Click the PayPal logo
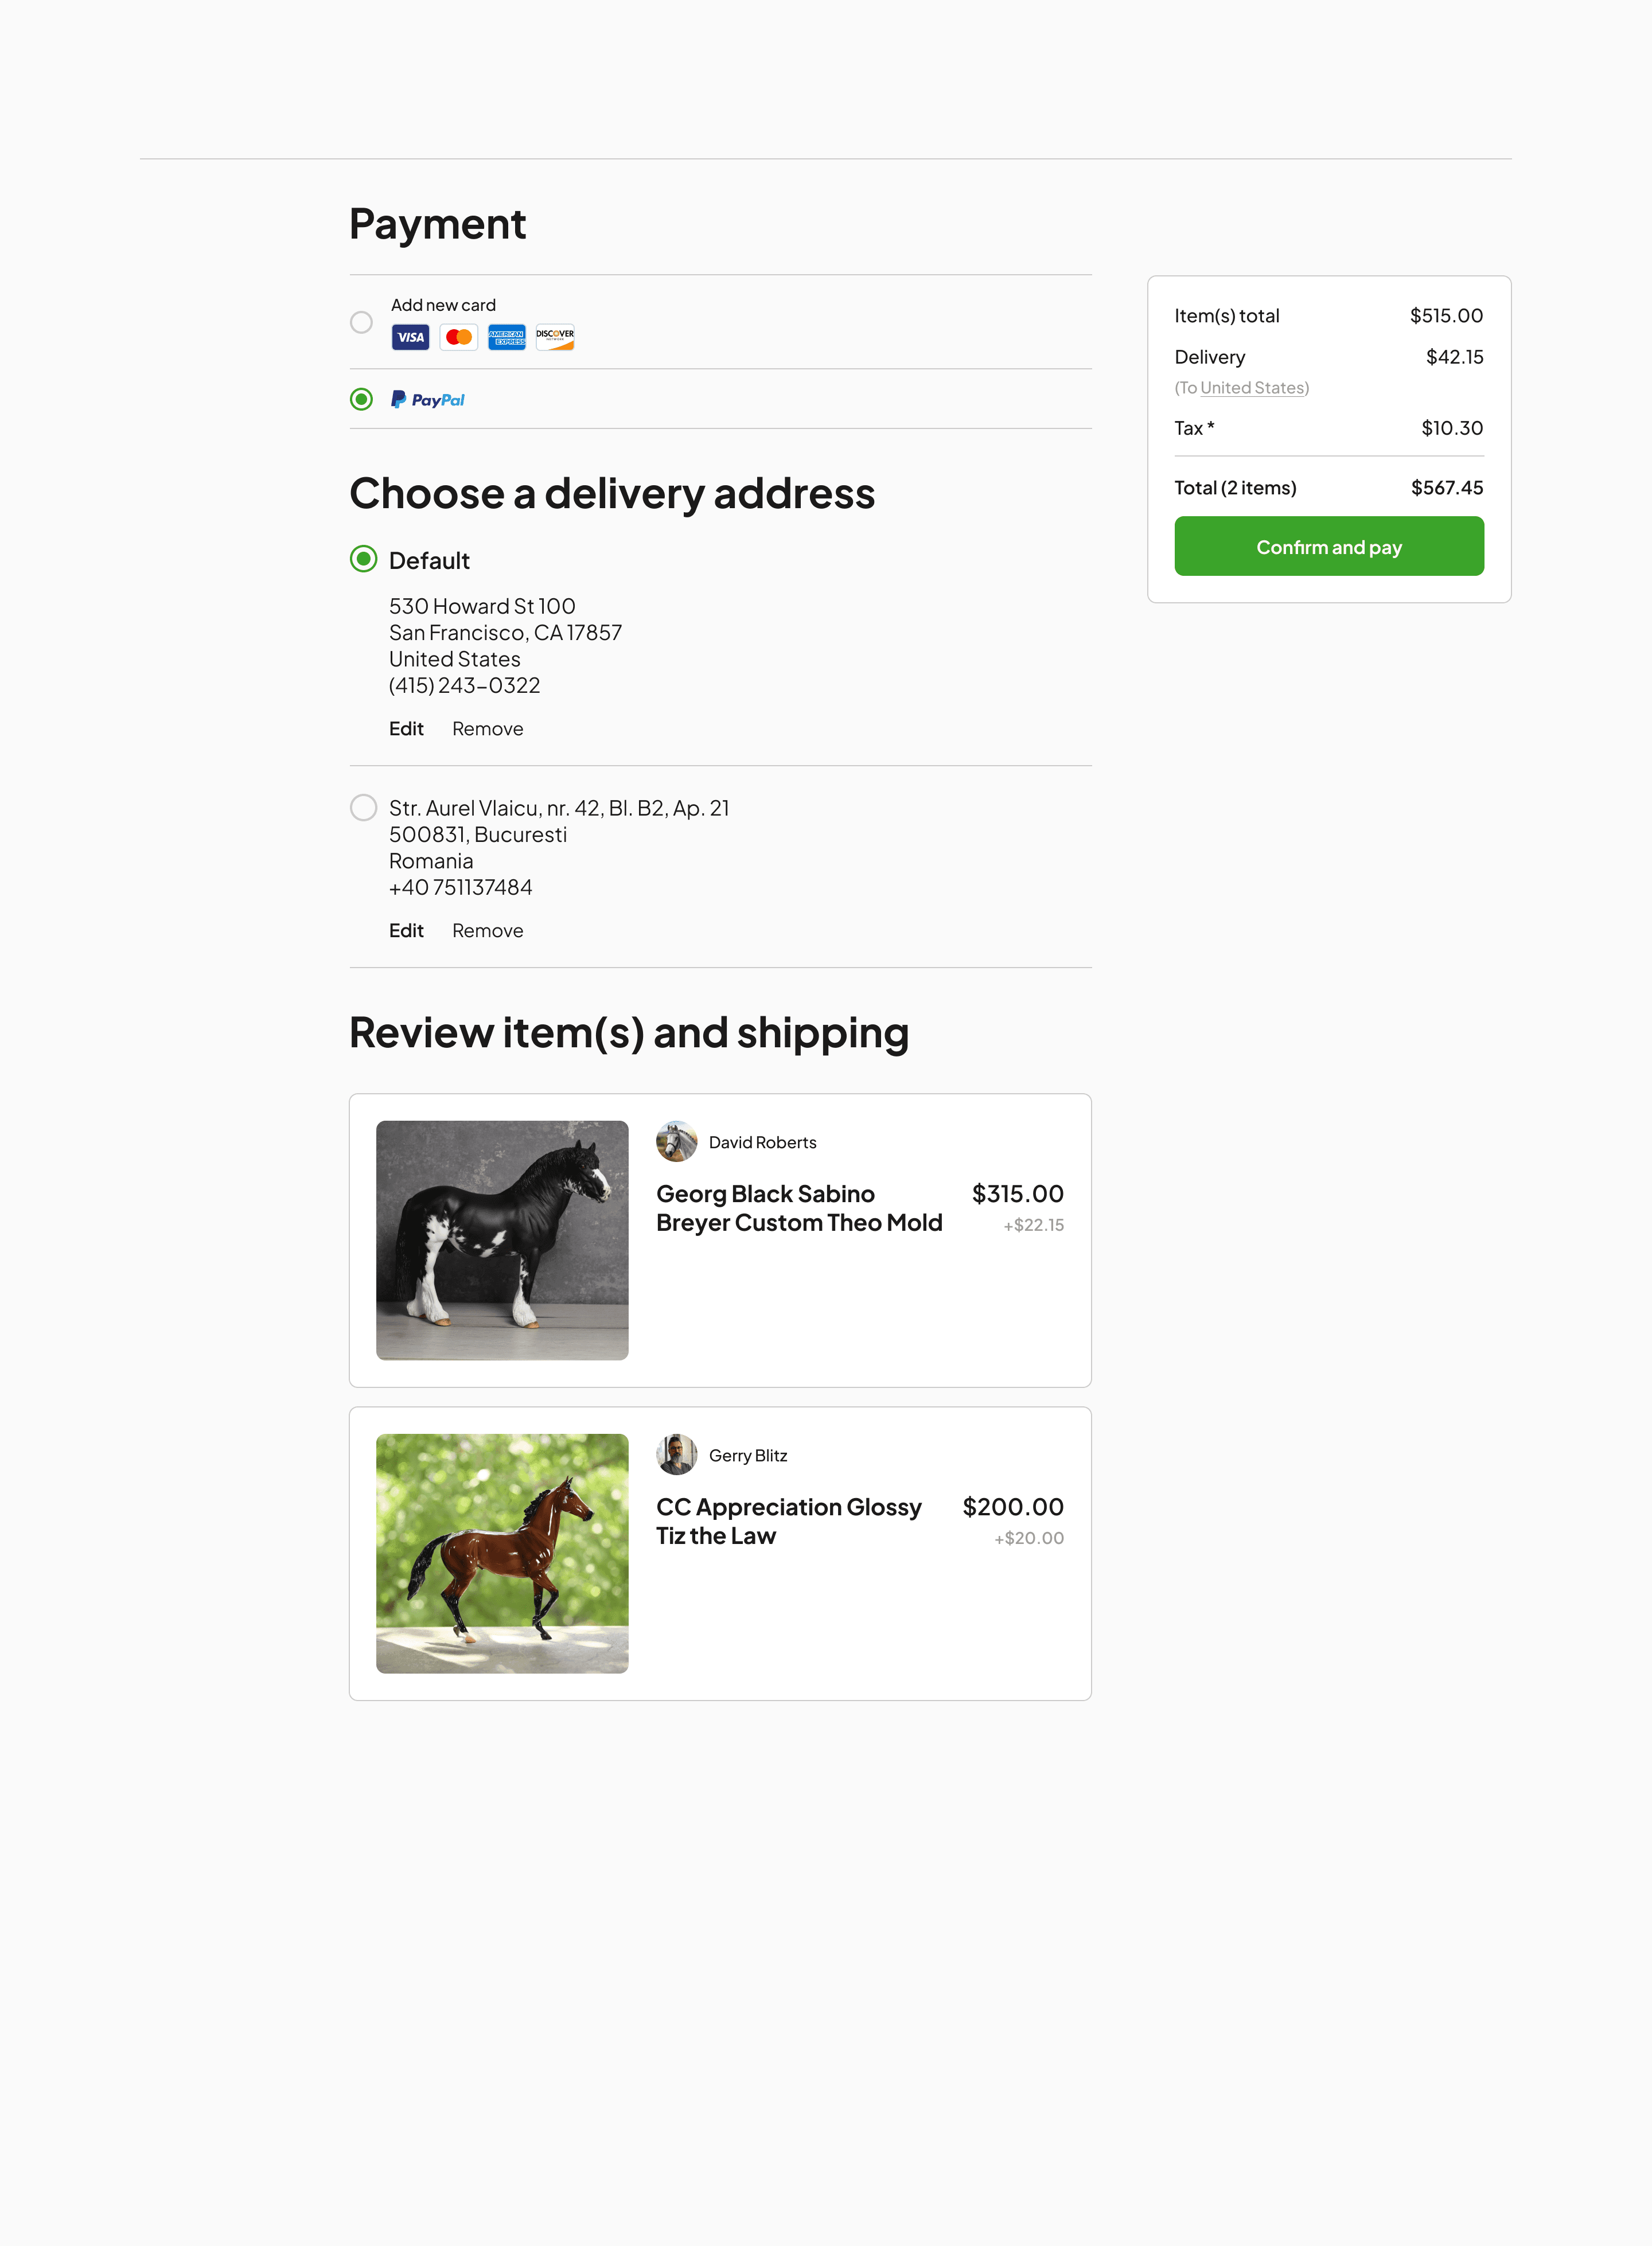Viewport: 1652px width, 2246px height. click(x=427, y=400)
